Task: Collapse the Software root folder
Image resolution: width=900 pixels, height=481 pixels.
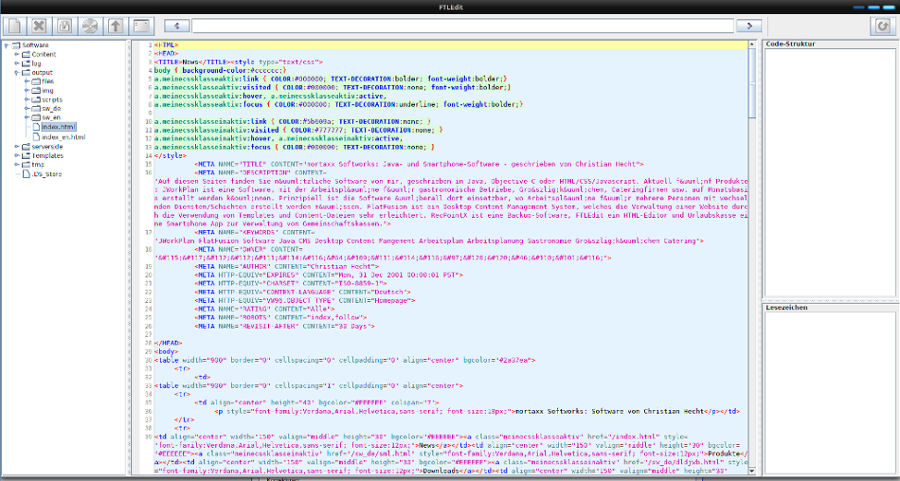Action: (x=6, y=45)
